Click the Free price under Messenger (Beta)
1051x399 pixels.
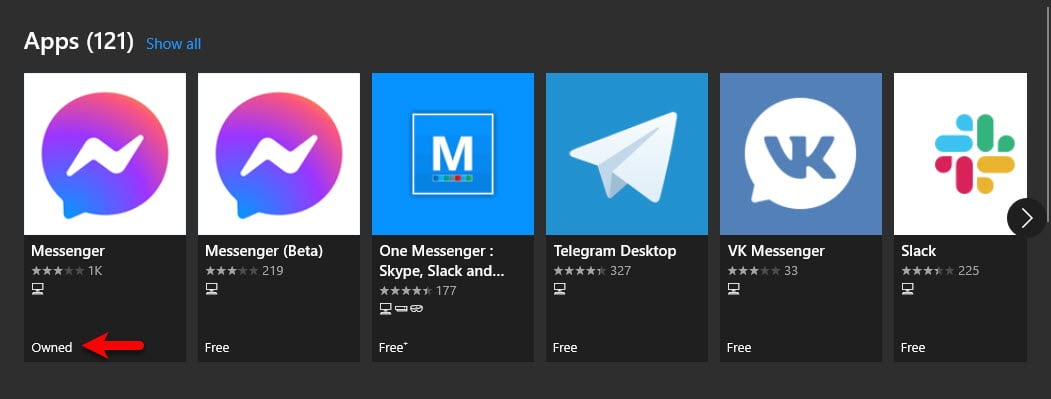(x=217, y=347)
